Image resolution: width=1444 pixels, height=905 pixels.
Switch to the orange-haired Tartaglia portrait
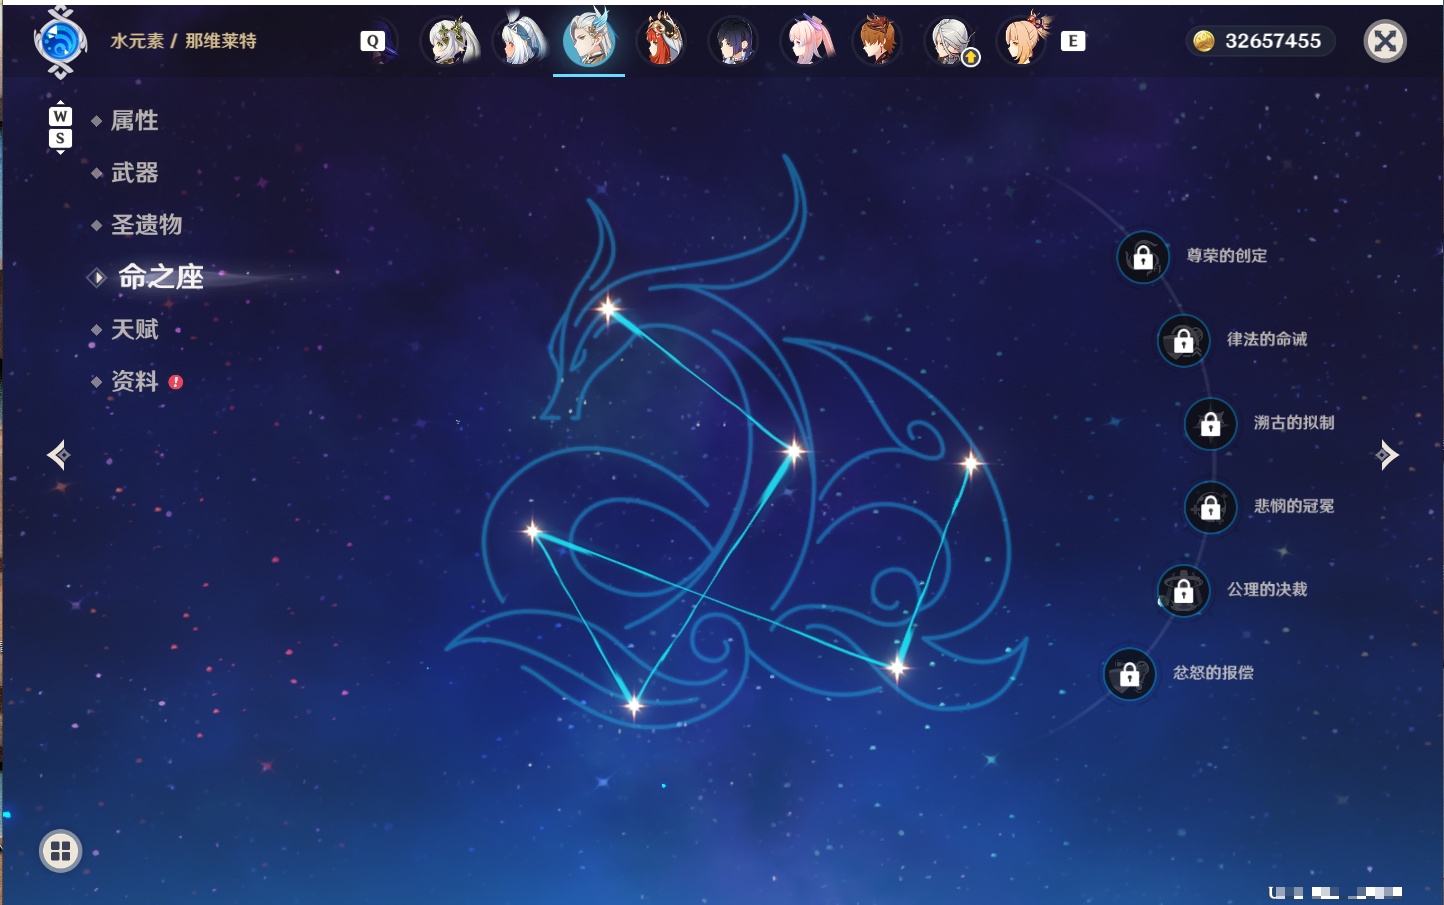click(878, 41)
